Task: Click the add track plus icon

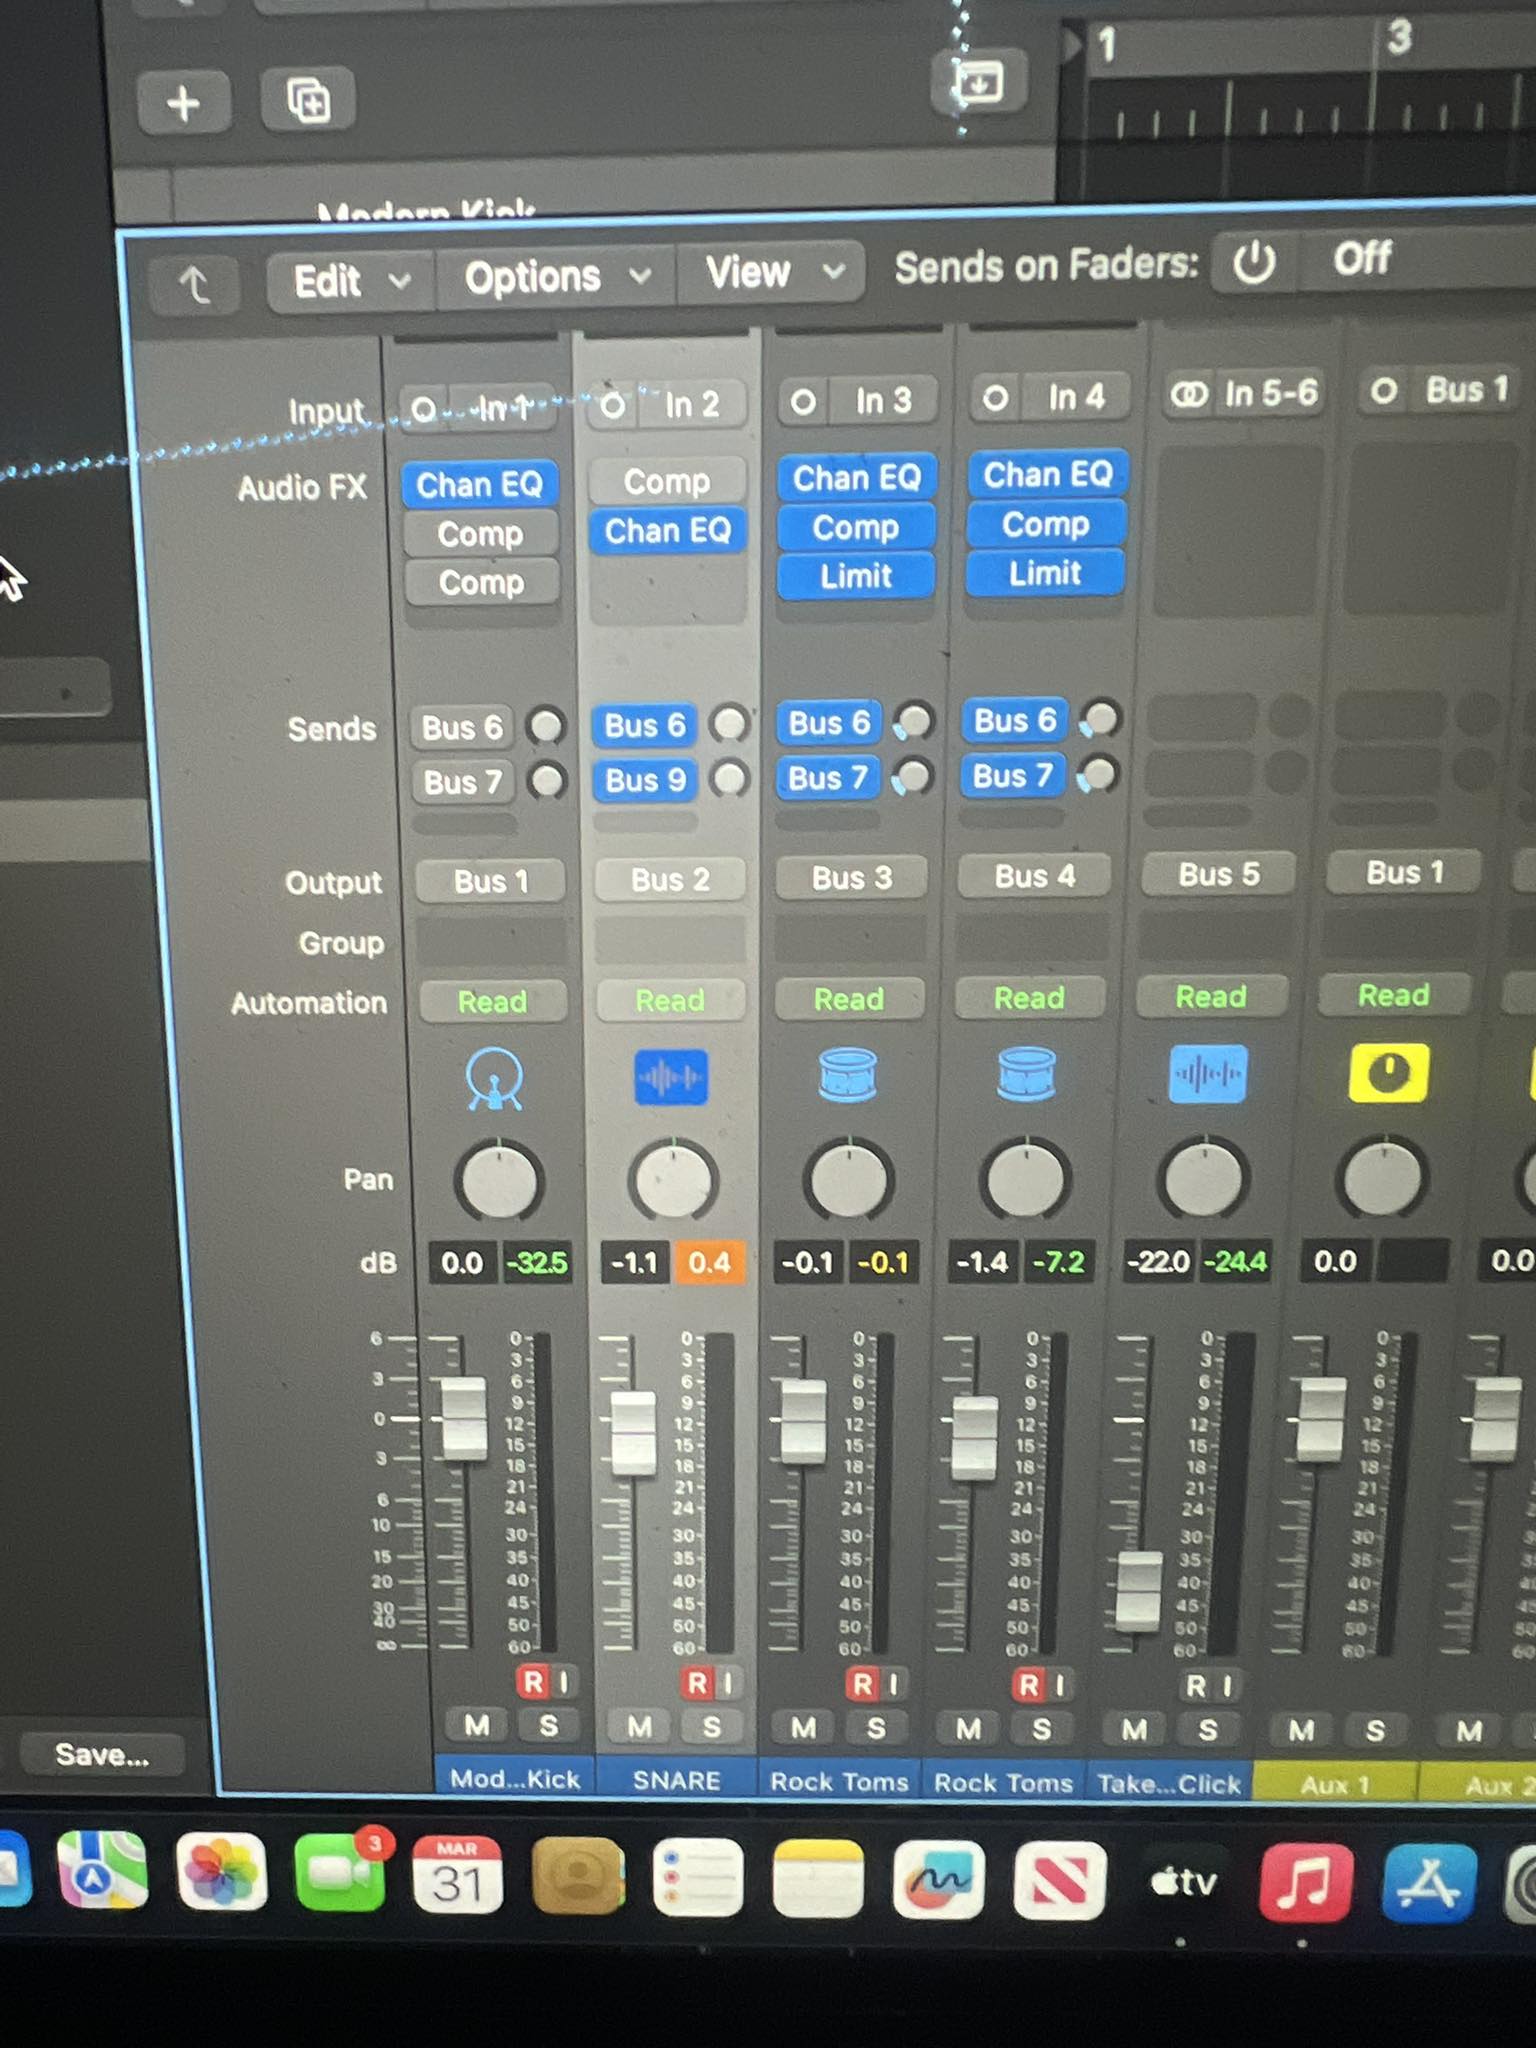Action: [x=184, y=102]
